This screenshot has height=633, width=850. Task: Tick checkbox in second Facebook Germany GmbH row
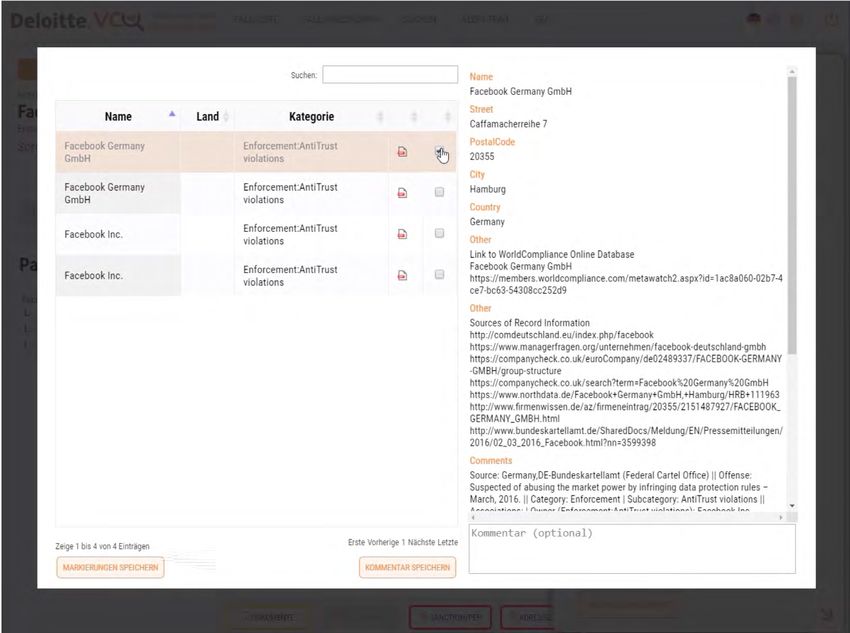click(x=439, y=192)
